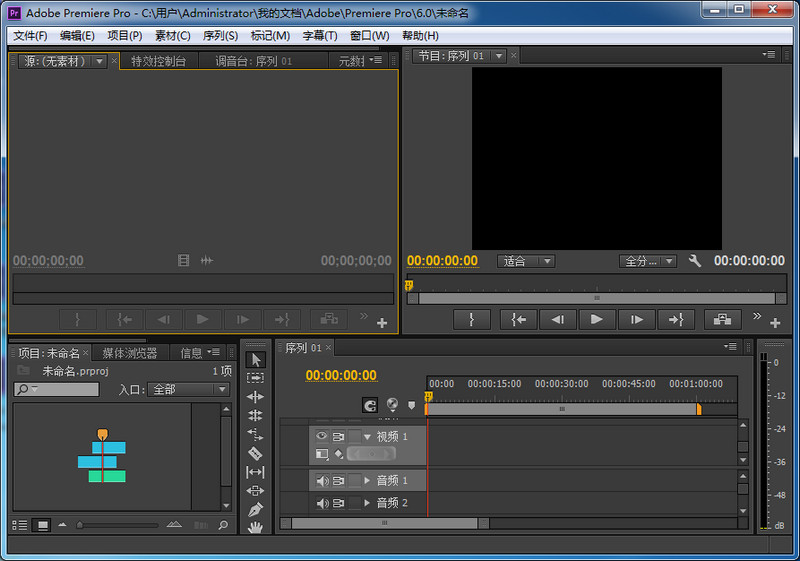The width and height of the screenshot is (800, 561).
Task: Click the program monitor zoom scroll bar
Action: coord(596,298)
